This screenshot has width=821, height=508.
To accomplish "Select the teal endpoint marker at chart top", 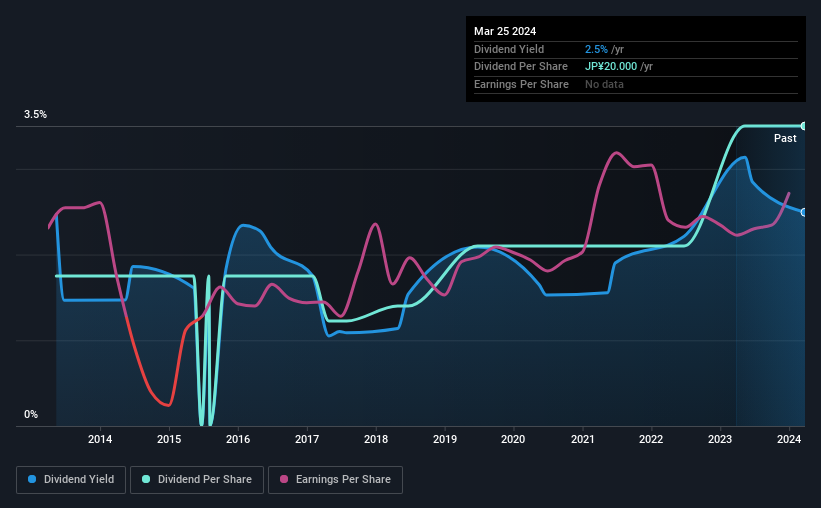I will (804, 126).
